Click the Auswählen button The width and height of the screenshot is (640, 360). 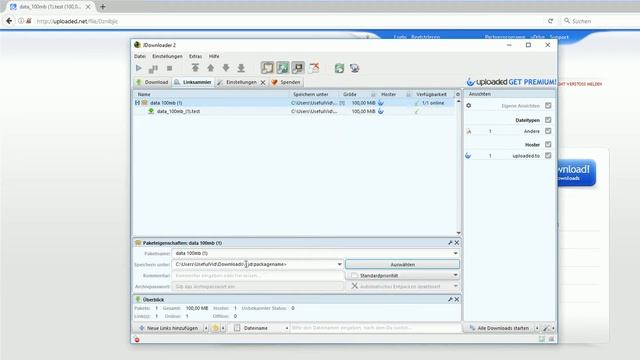402,264
